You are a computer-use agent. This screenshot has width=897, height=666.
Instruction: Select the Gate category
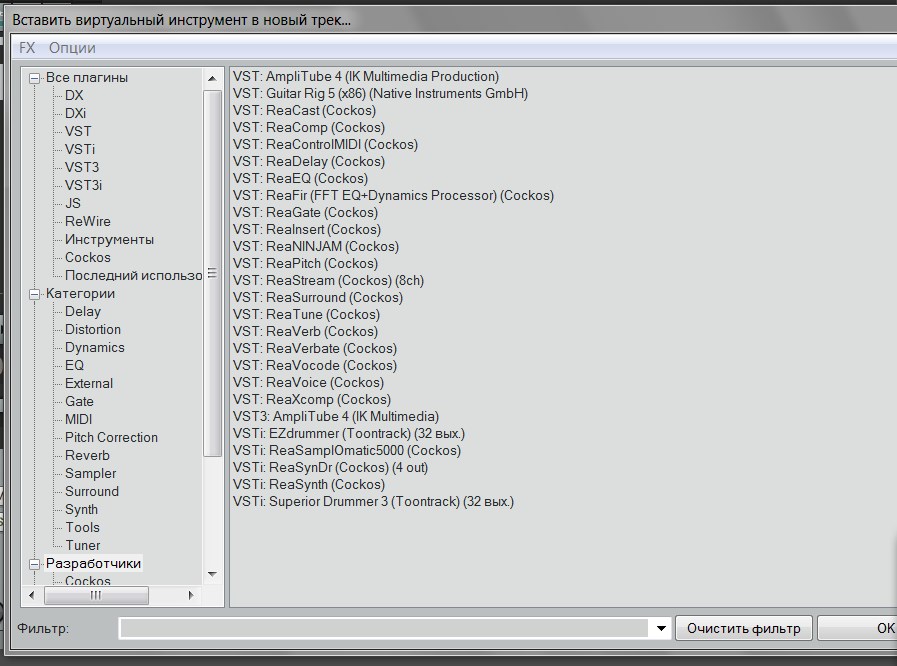coord(79,402)
